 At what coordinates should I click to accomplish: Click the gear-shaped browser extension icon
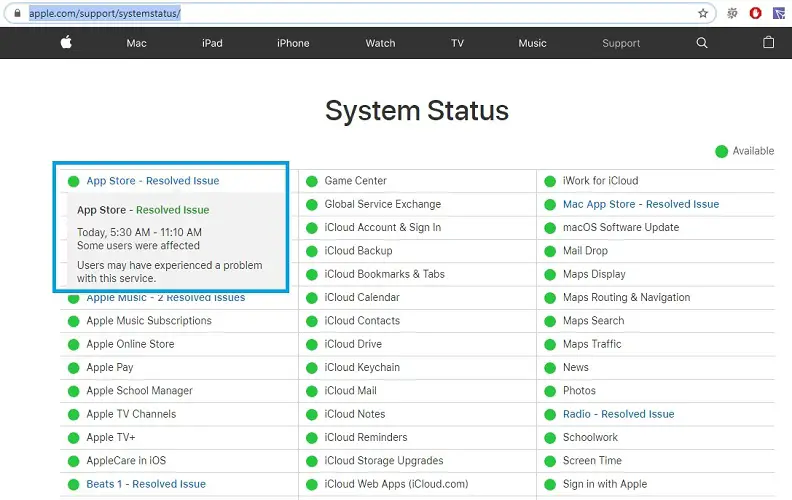732,13
